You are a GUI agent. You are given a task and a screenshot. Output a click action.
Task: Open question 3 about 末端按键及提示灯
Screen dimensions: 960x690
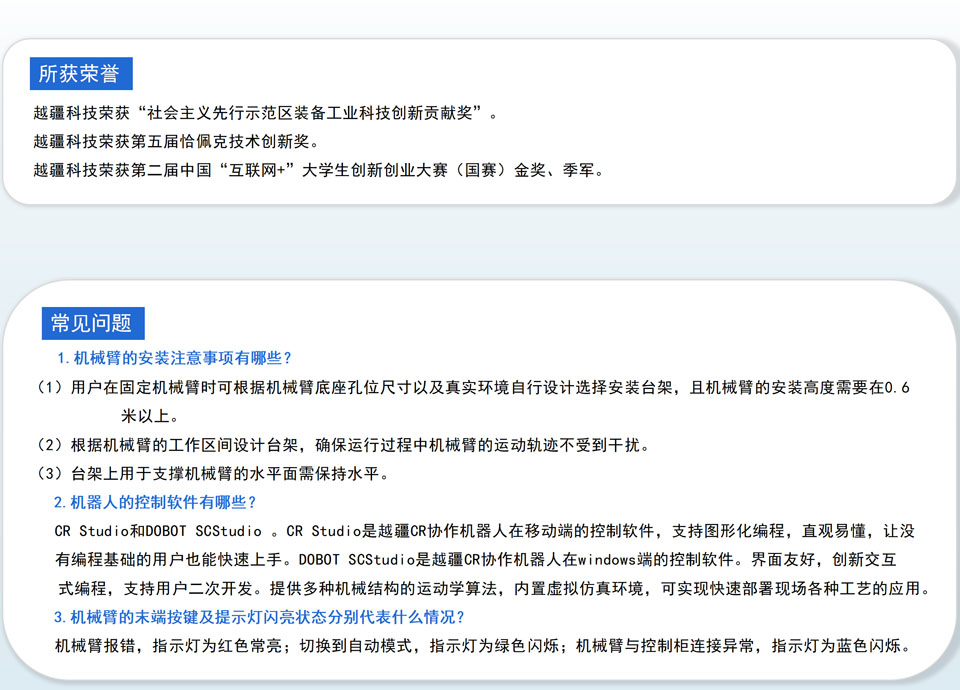[259, 617]
